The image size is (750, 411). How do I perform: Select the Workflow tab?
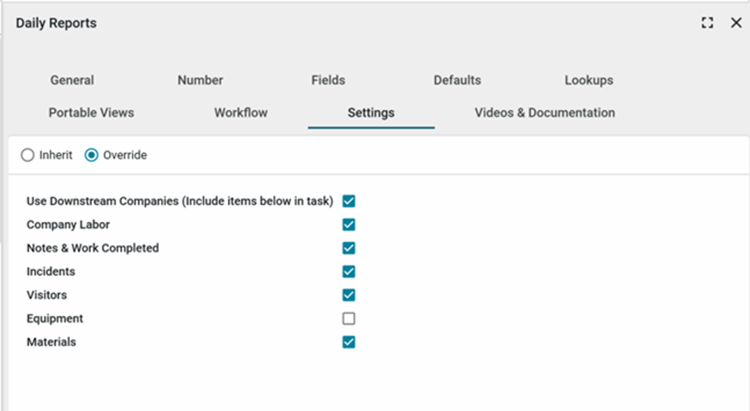[241, 113]
